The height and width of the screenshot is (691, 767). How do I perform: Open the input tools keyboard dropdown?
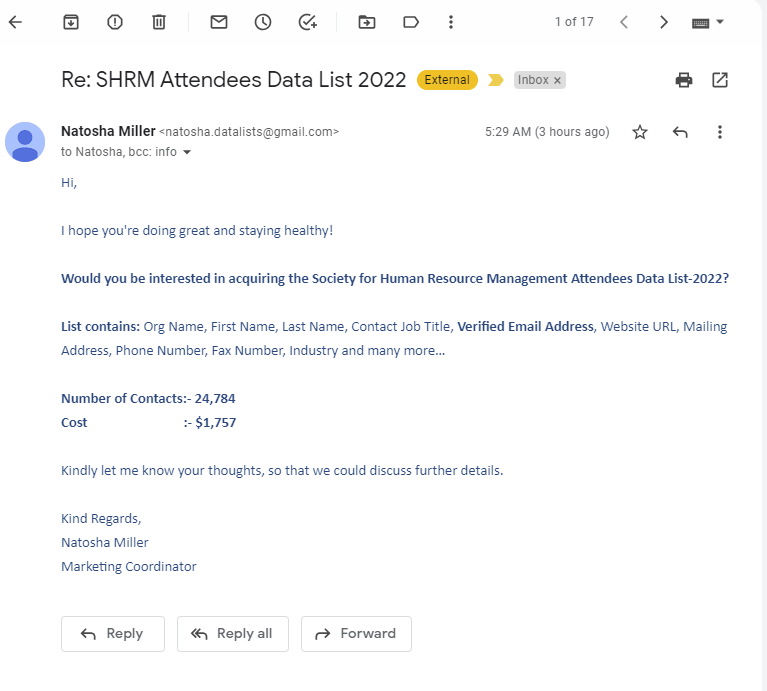707,22
